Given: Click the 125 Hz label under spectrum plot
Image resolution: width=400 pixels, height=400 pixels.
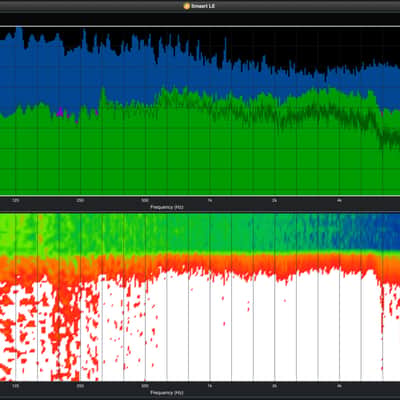Looking at the screenshot, I should pyautogui.click(x=15, y=201).
